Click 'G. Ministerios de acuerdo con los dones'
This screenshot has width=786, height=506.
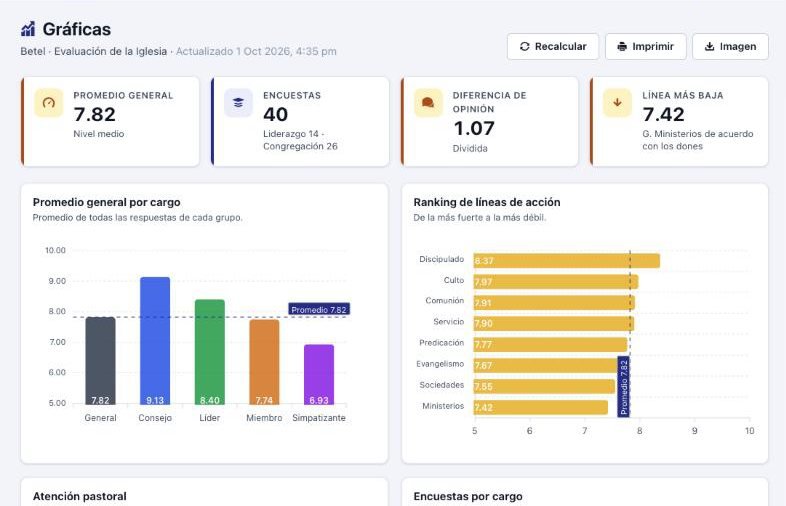tap(698, 140)
